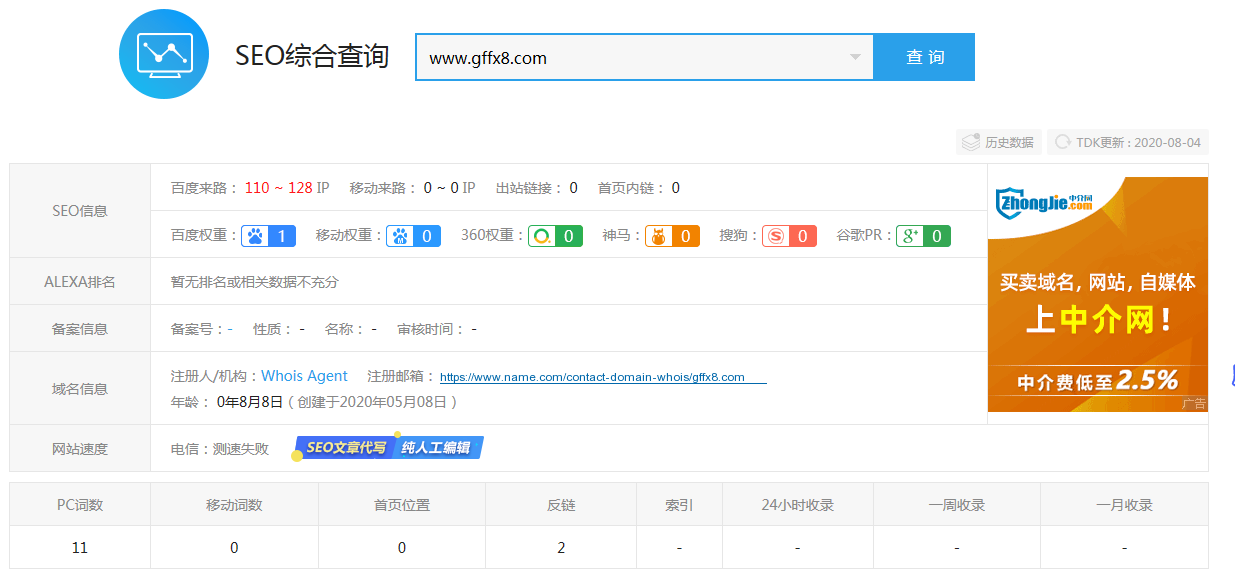1235x573 pixels.
Task: Expand the domain input dropdown arrow
Action: tap(855, 57)
